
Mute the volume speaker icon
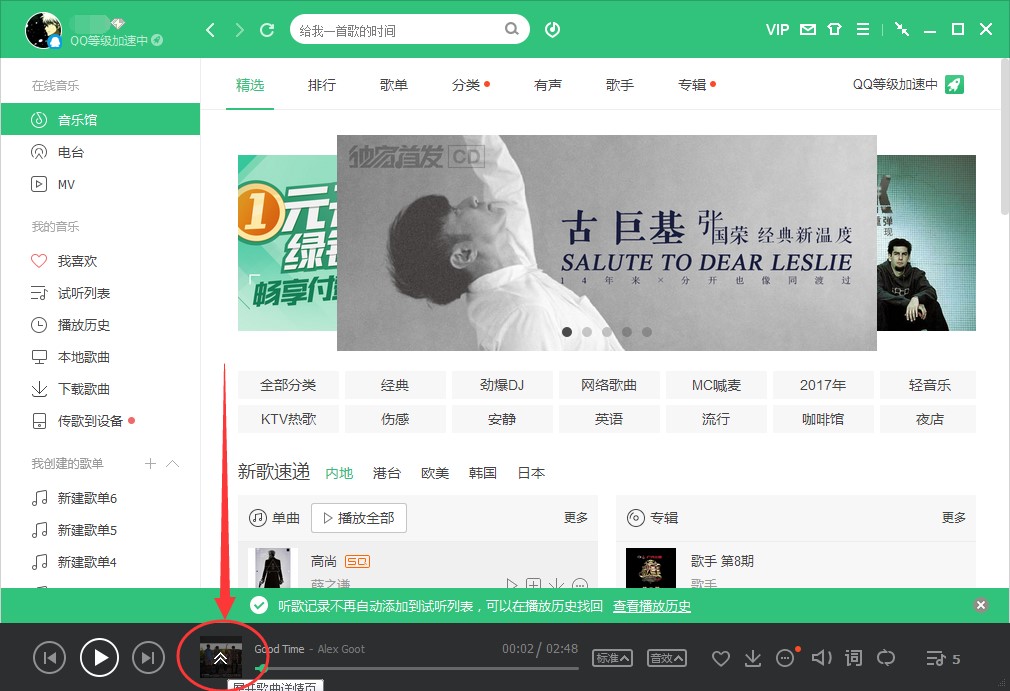click(821, 658)
